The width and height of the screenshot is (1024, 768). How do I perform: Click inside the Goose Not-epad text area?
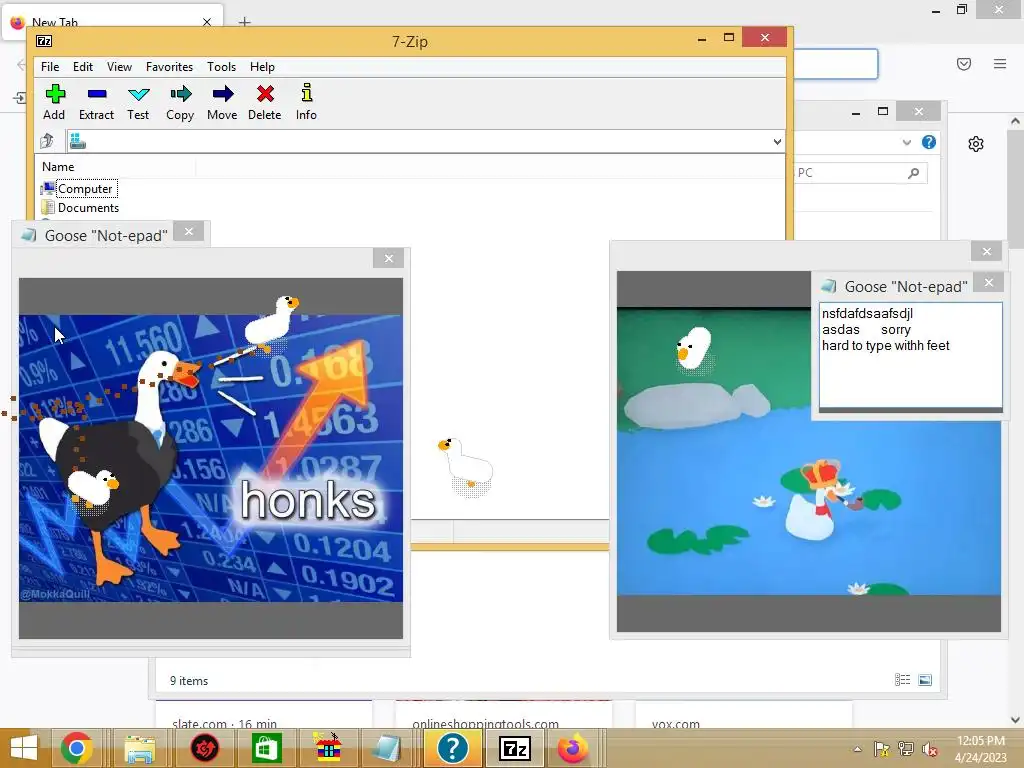pos(910,355)
